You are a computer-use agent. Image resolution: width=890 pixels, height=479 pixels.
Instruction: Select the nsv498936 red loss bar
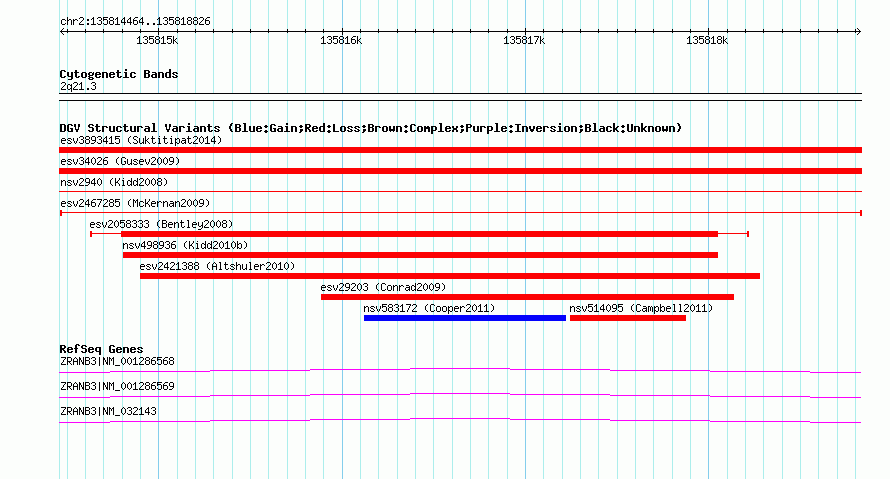pos(421,255)
